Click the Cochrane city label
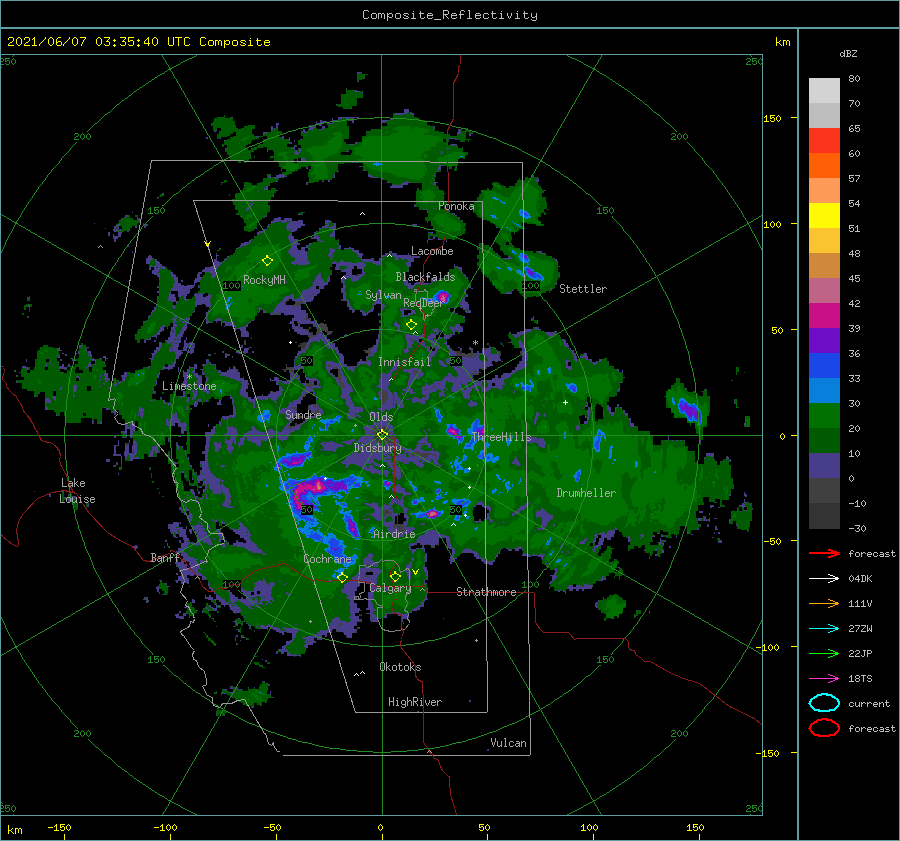900x841 pixels. click(327, 559)
